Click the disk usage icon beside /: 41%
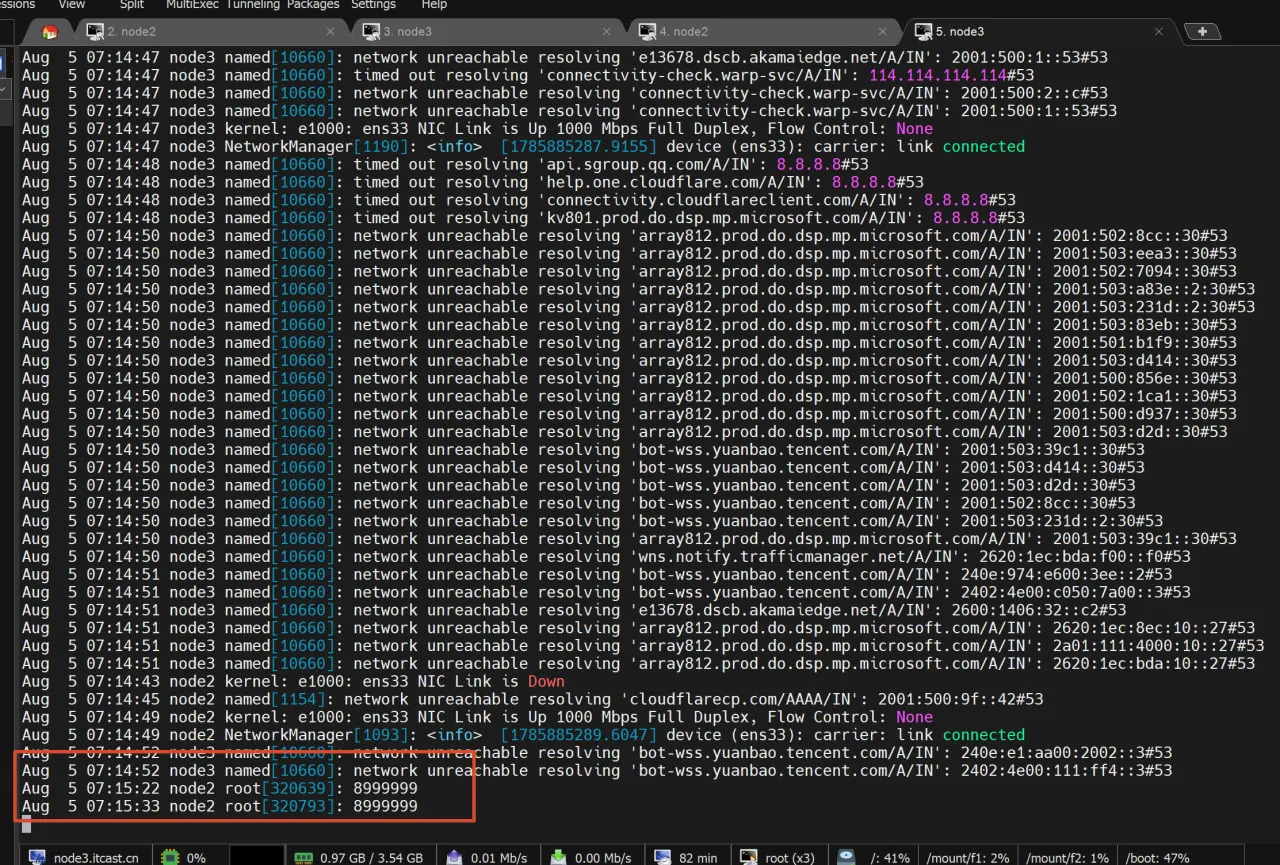1280x865 pixels. tap(846, 857)
